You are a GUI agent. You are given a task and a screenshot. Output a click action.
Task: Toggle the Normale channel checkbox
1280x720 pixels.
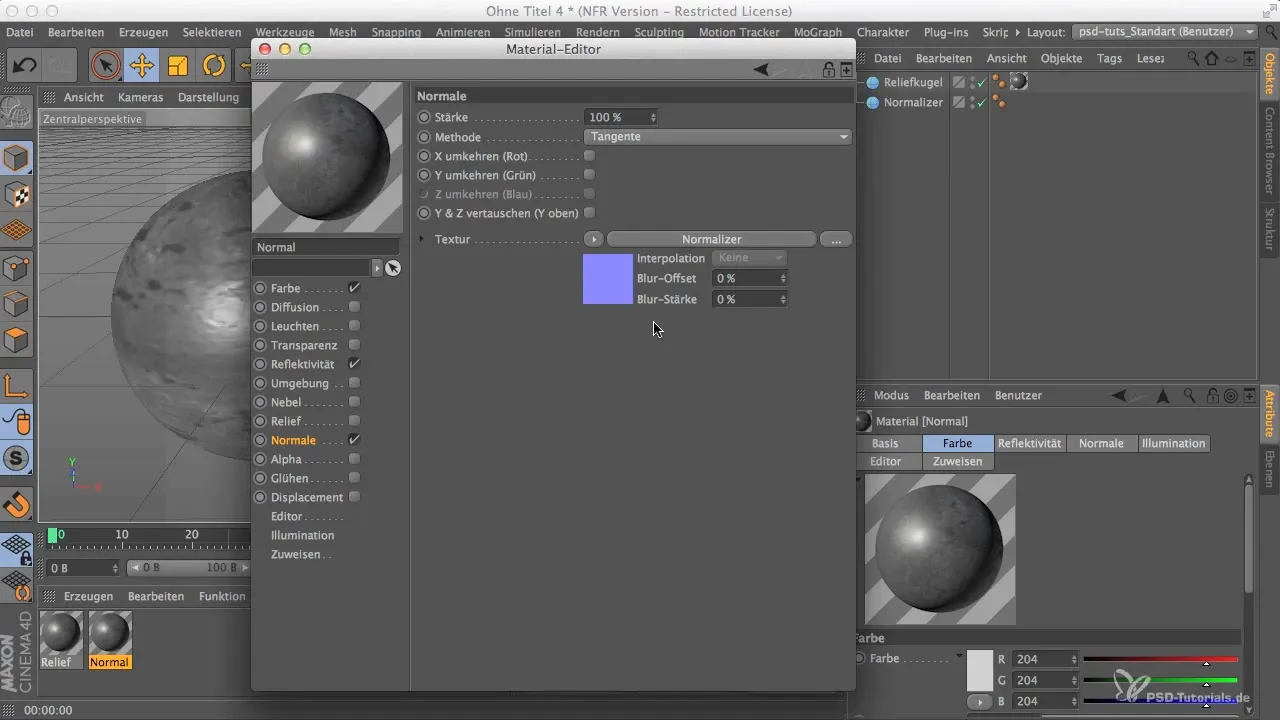click(x=354, y=440)
